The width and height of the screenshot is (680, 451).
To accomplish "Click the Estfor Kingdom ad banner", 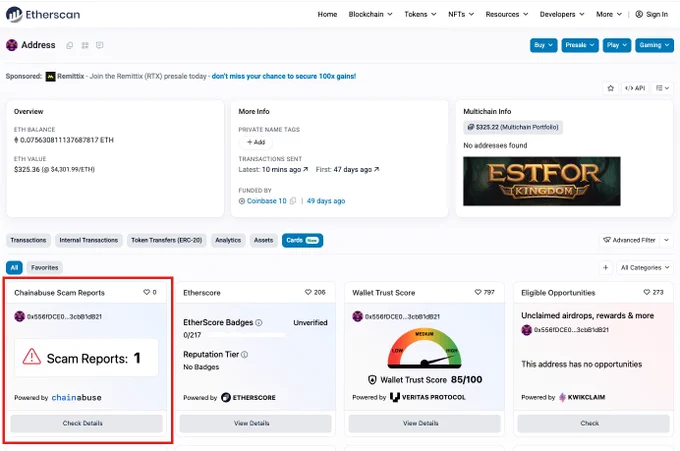I will coord(542,181).
